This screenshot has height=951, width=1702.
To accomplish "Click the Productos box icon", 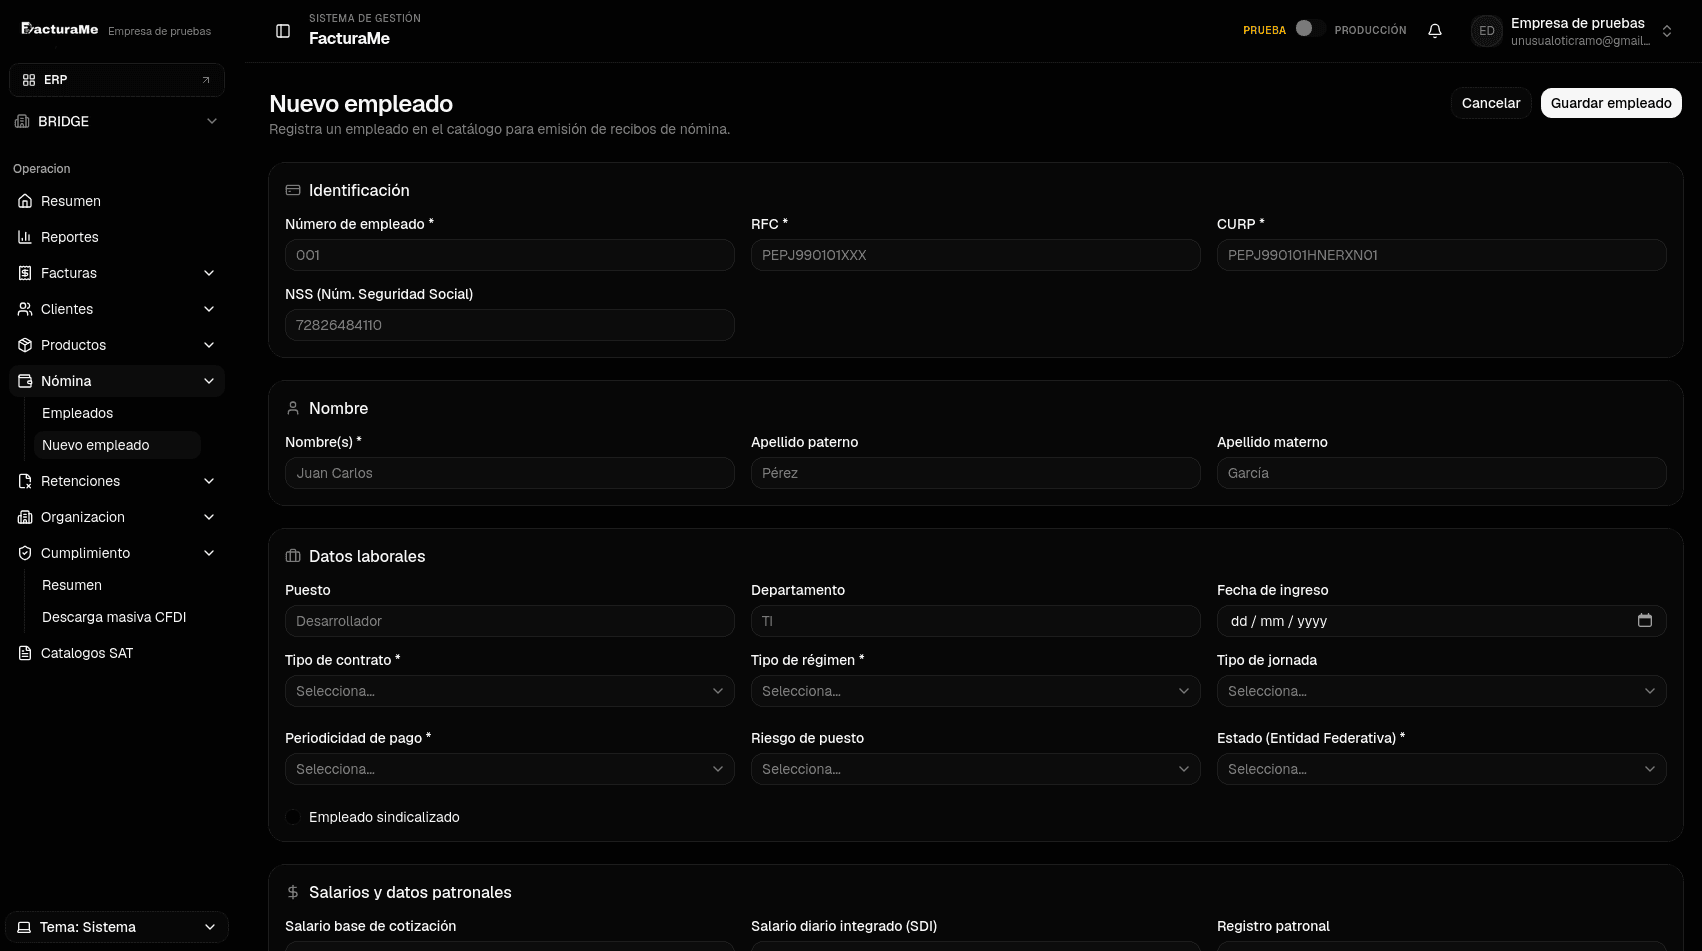I will coord(25,345).
